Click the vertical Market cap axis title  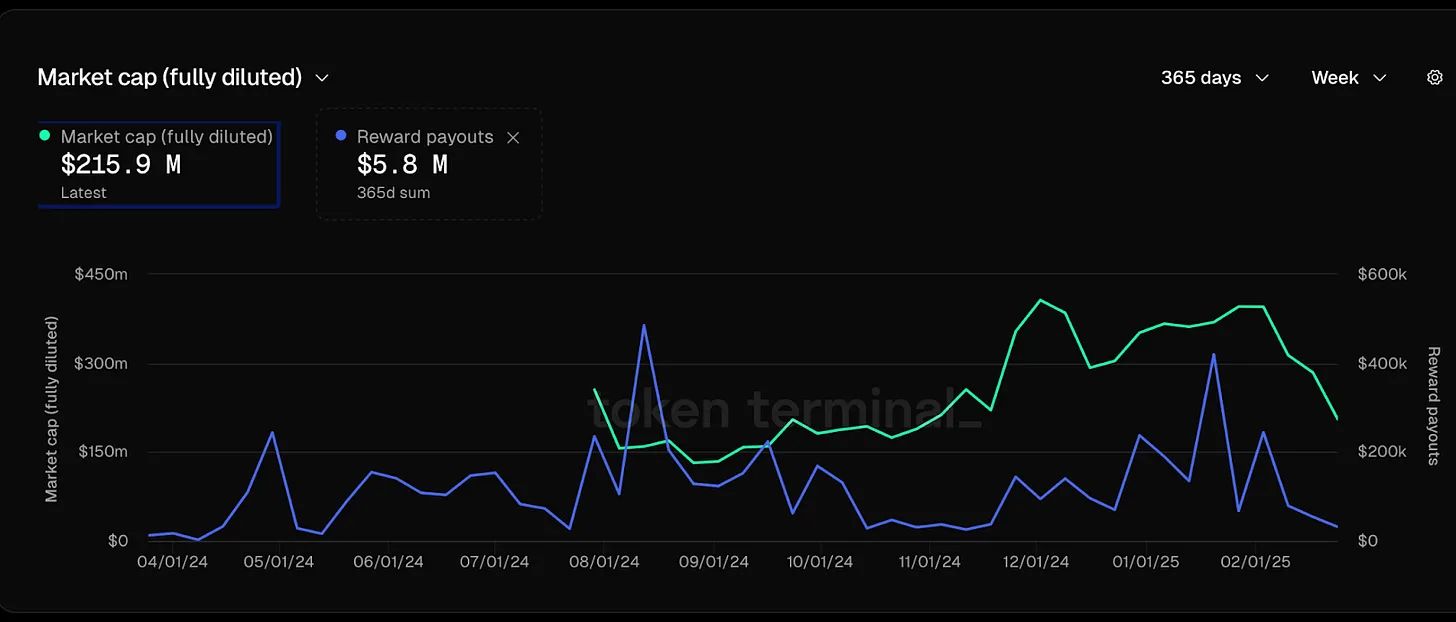point(52,408)
